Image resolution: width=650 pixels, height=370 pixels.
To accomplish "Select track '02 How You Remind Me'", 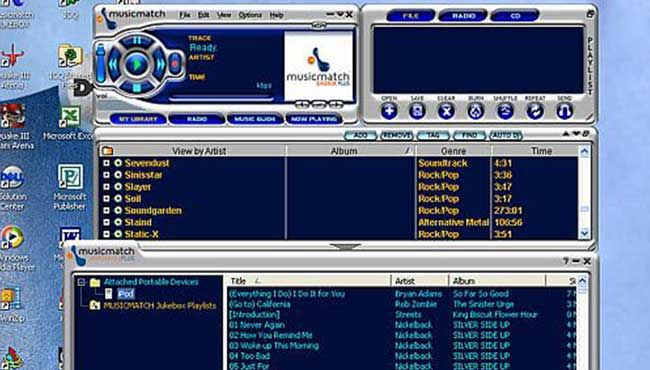I will tap(270, 335).
